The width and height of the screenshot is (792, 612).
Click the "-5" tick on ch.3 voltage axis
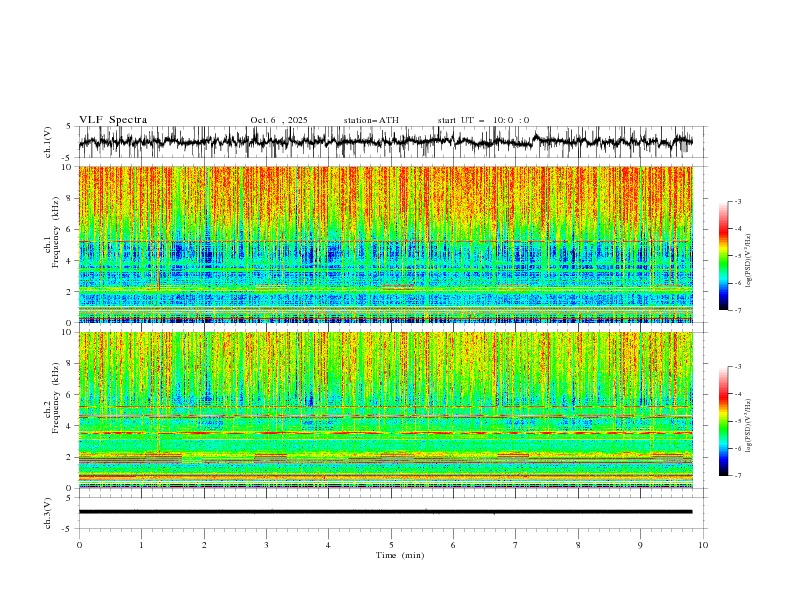click(68, 529)
